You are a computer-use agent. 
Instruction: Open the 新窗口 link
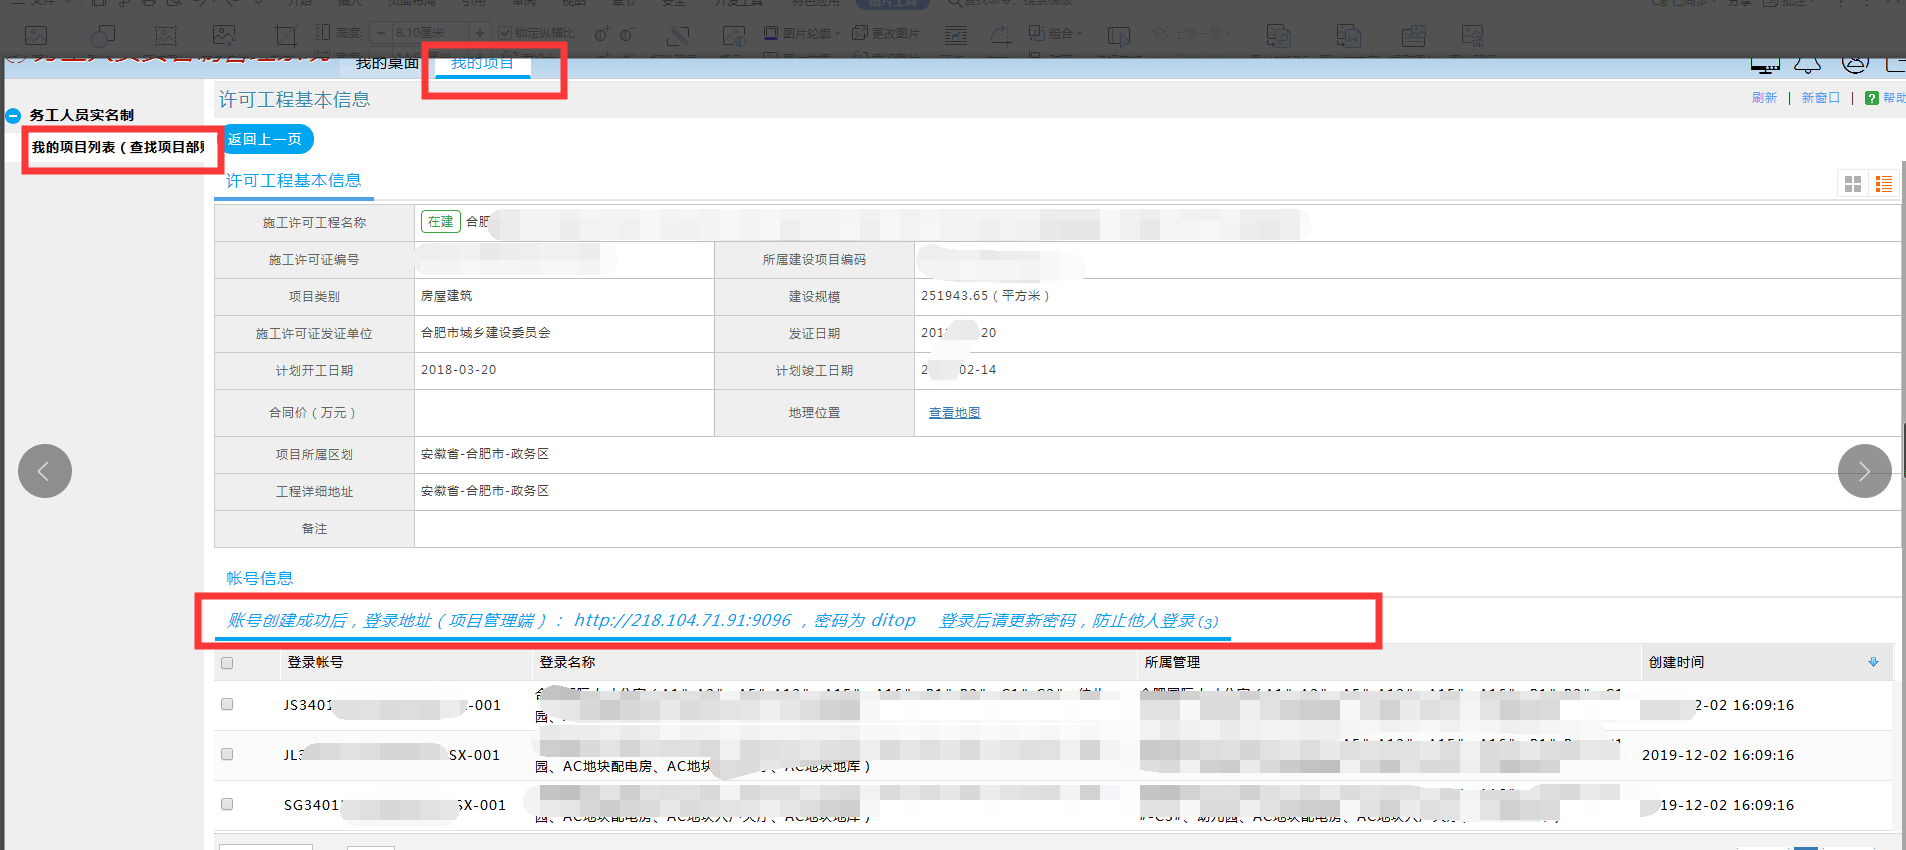pos(1820,98)
